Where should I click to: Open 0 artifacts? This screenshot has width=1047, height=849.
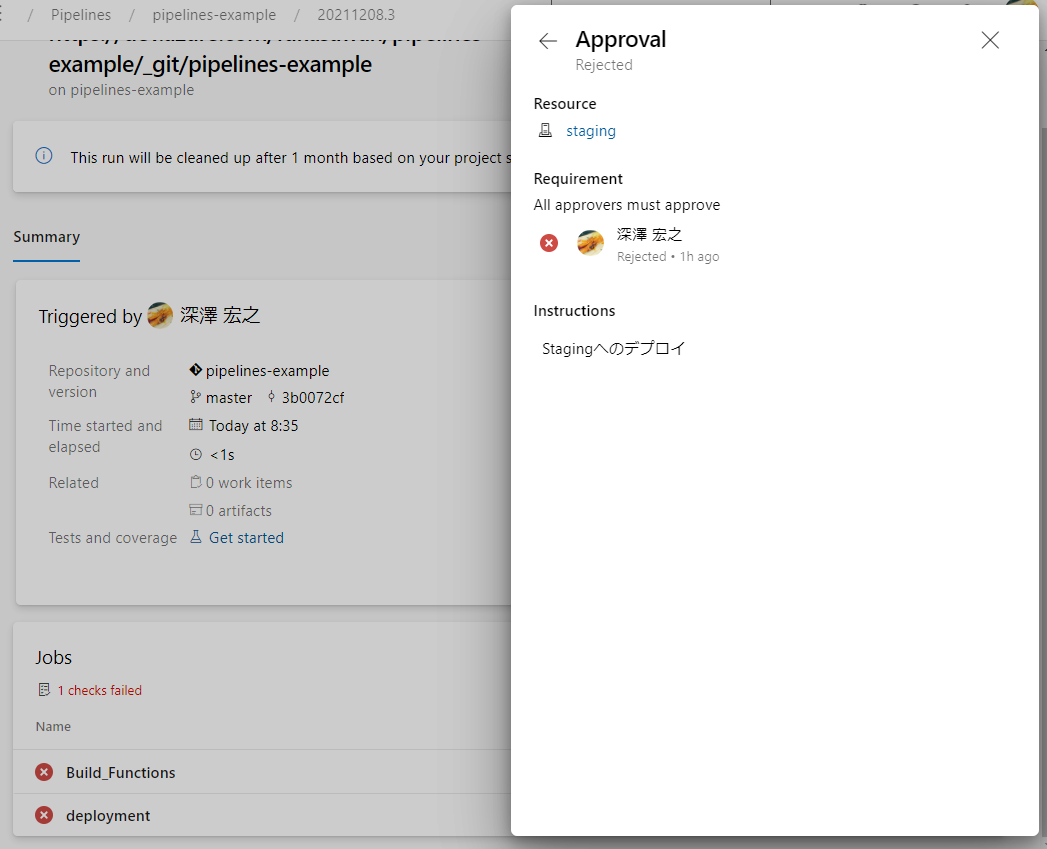coord(239,511)
